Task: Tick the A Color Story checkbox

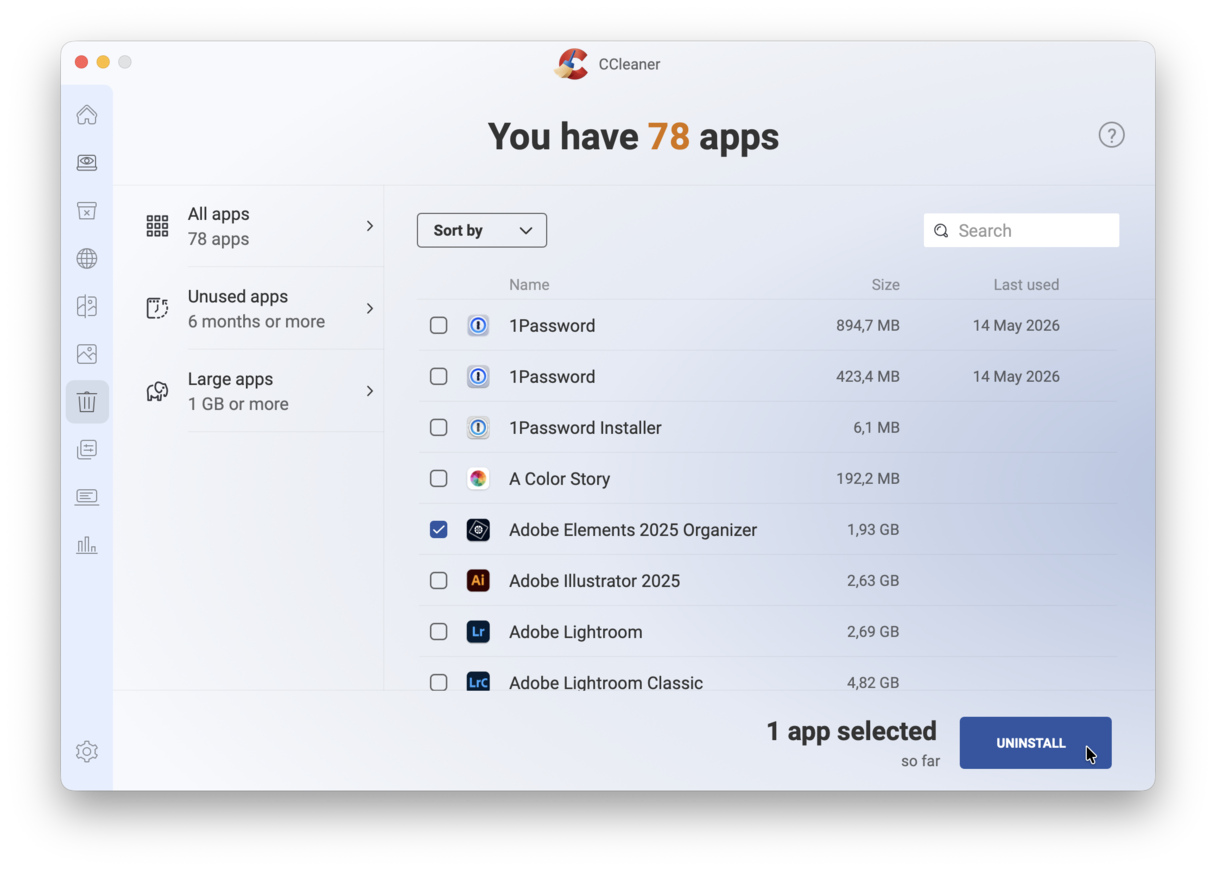Action: tap(438, 478)
